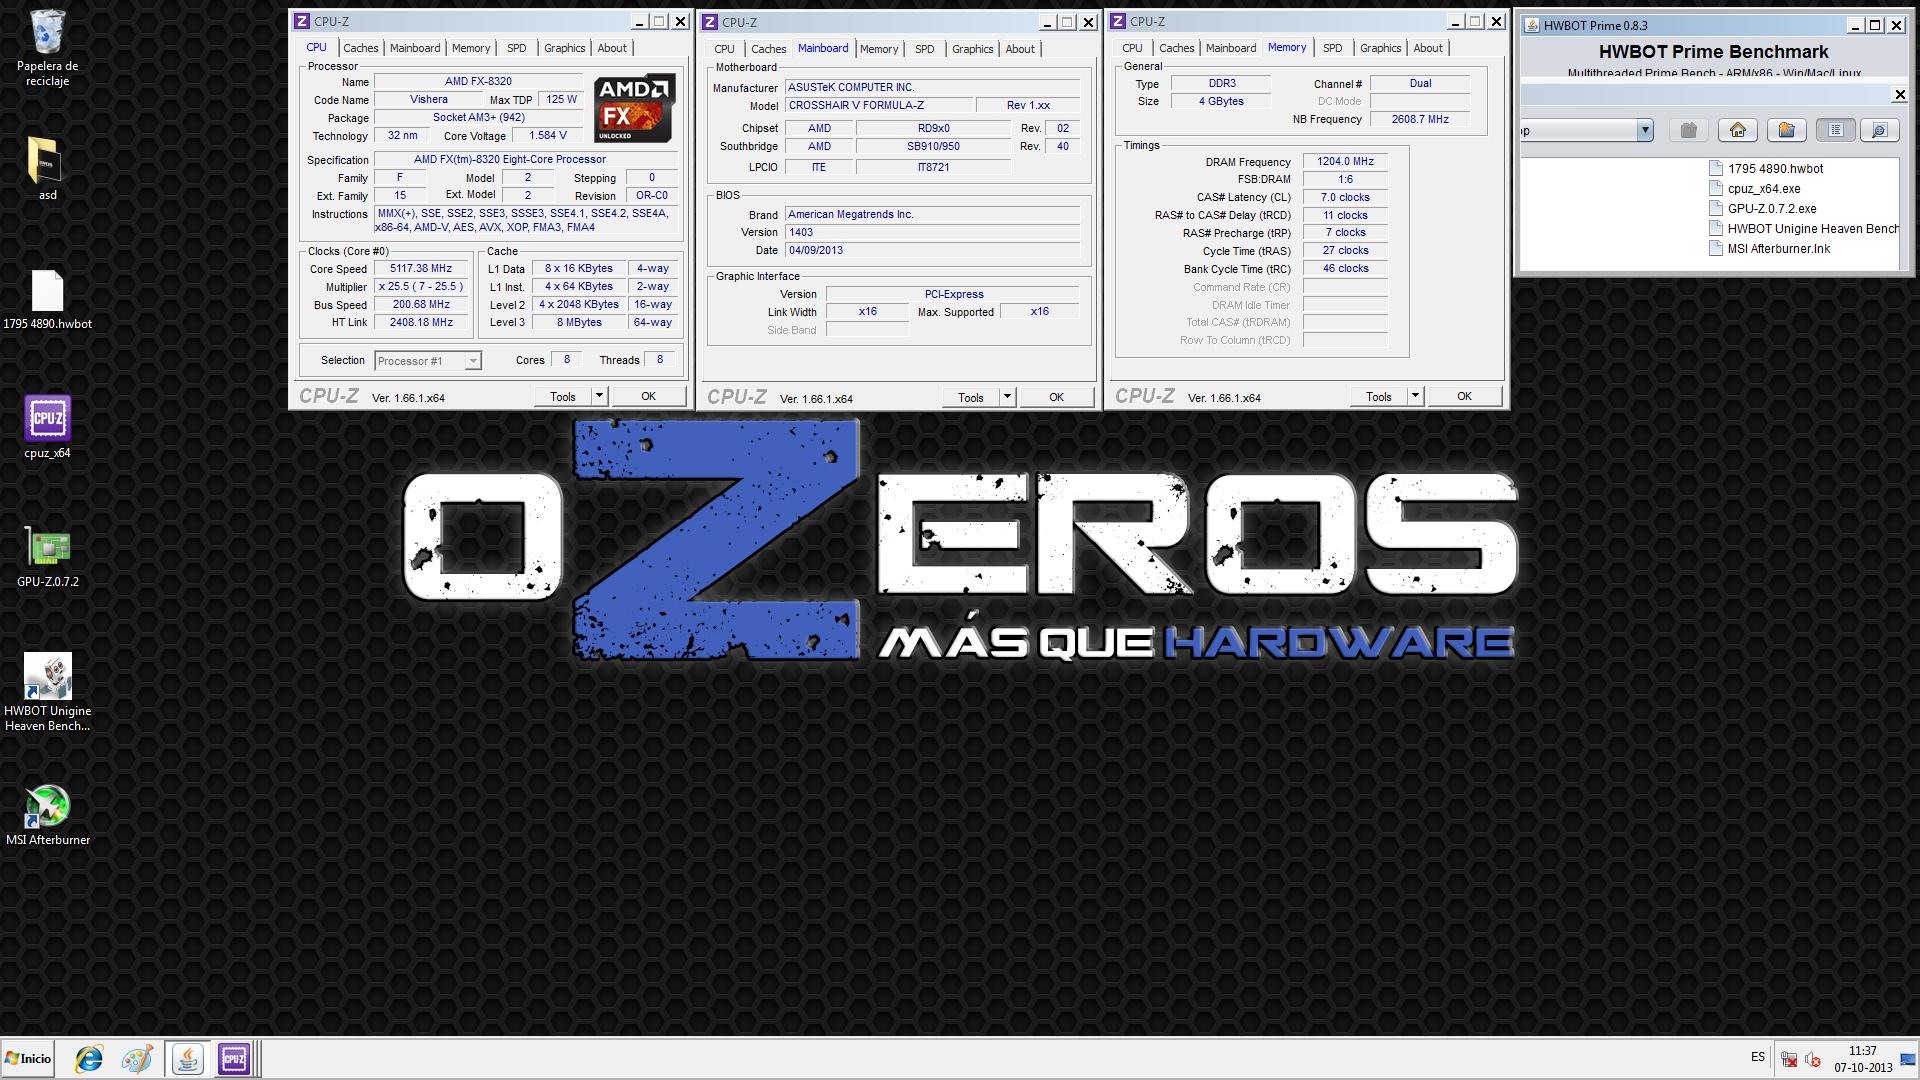The image size is (1920, 1080).
Task: Select the asd folder on desktop
Action: (x=47, y=168)
